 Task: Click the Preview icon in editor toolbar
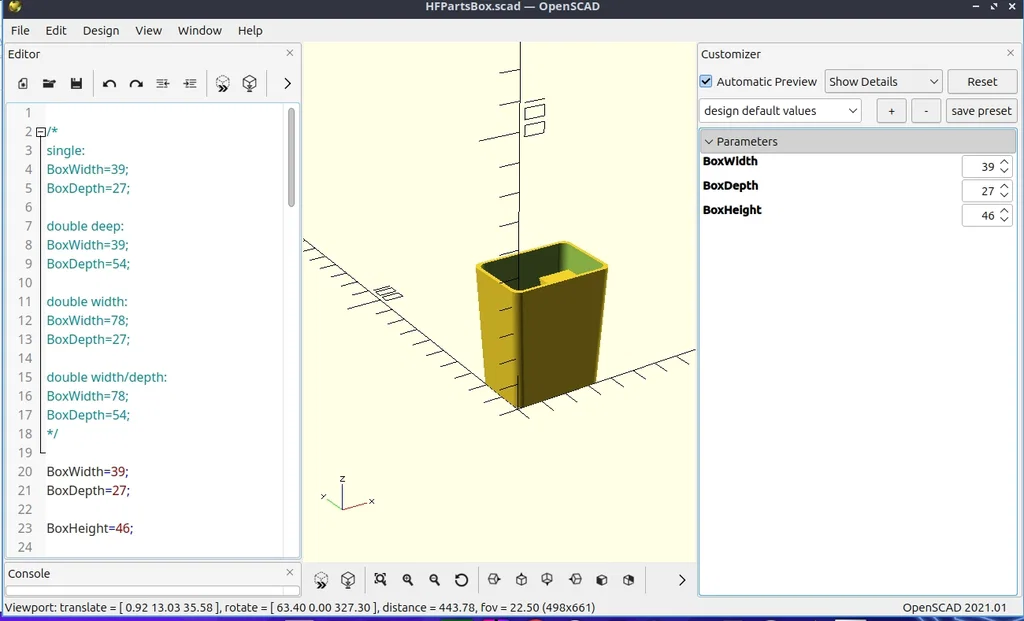point(223,84)
